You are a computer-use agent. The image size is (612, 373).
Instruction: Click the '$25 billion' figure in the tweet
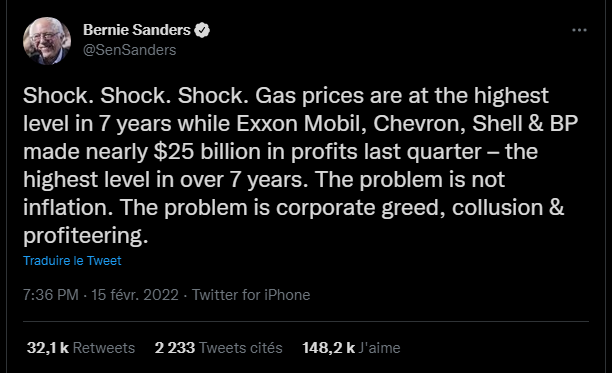click(207, 151)
